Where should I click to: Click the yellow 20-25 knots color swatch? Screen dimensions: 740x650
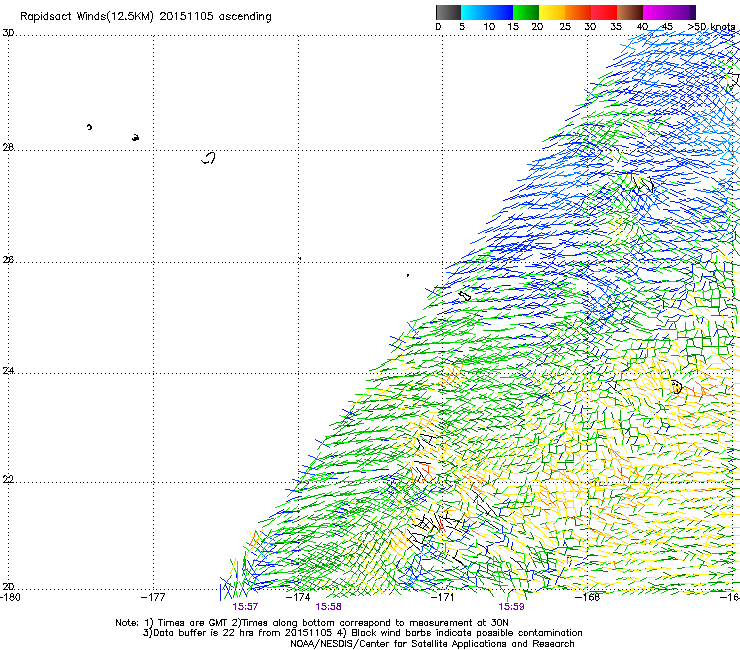tap(552, 12)
